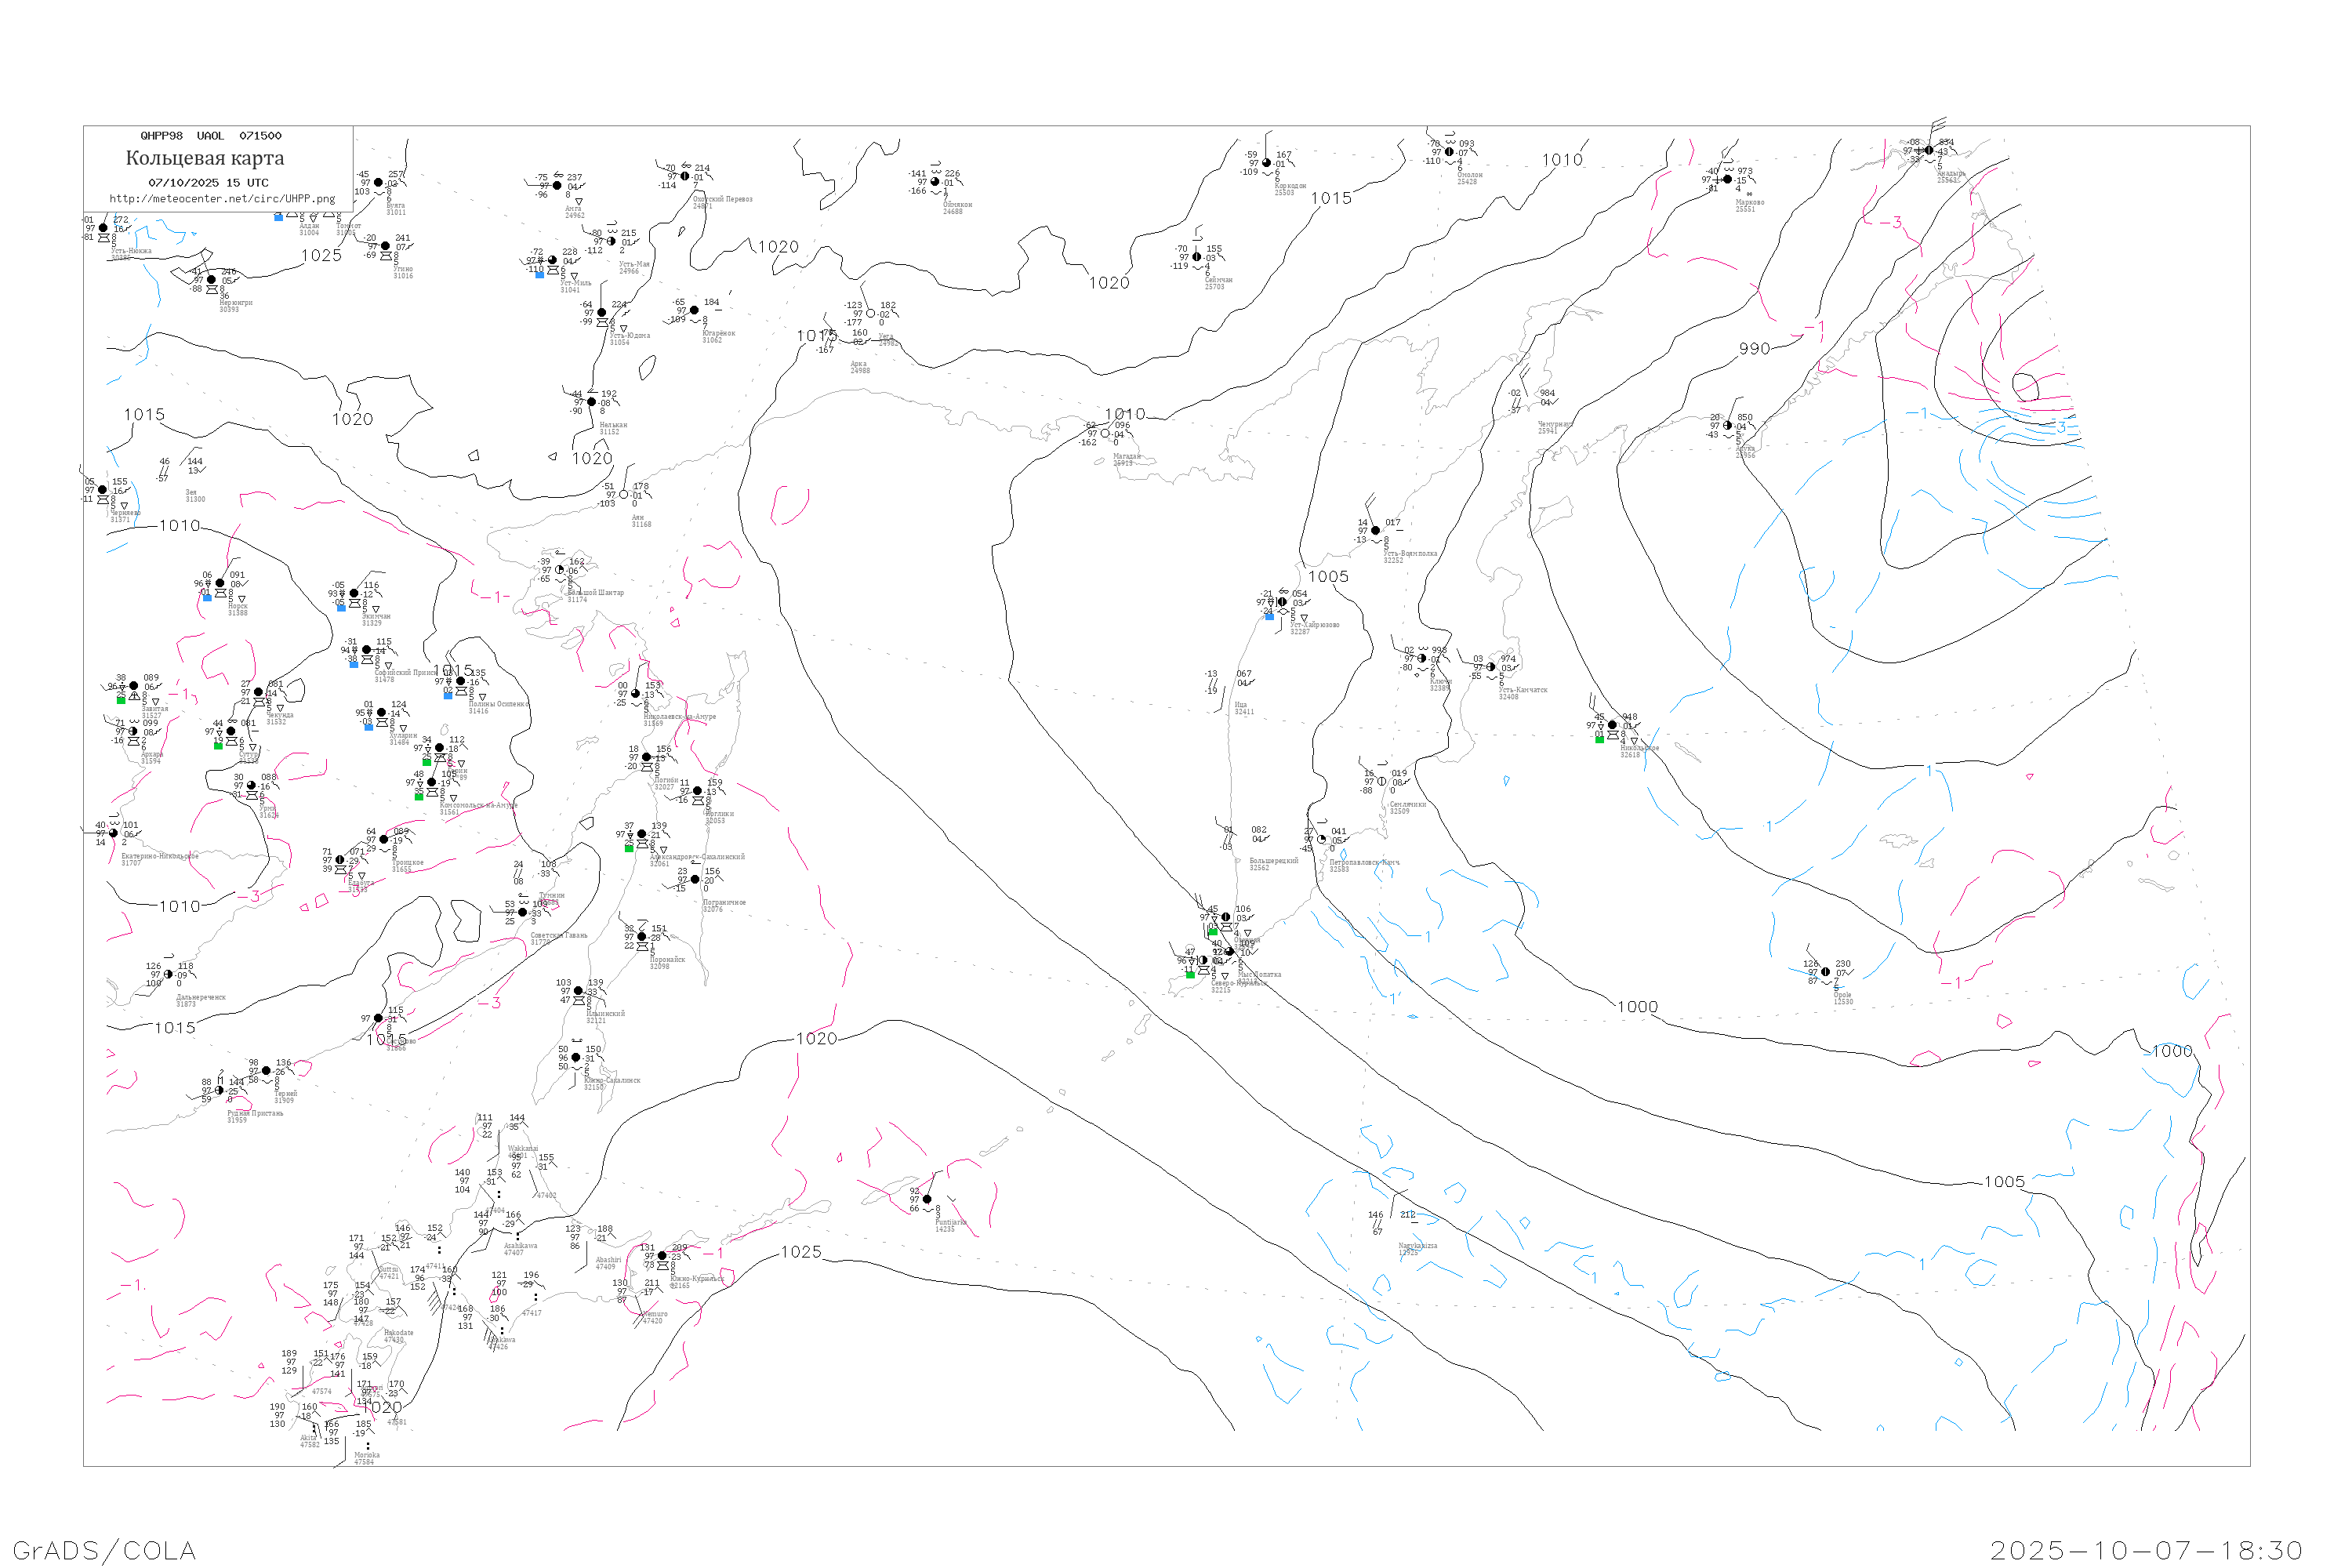Click the Opole station half-filled circle
This screenshot has width=2352, height=1568.
(x=1825, y=972)
